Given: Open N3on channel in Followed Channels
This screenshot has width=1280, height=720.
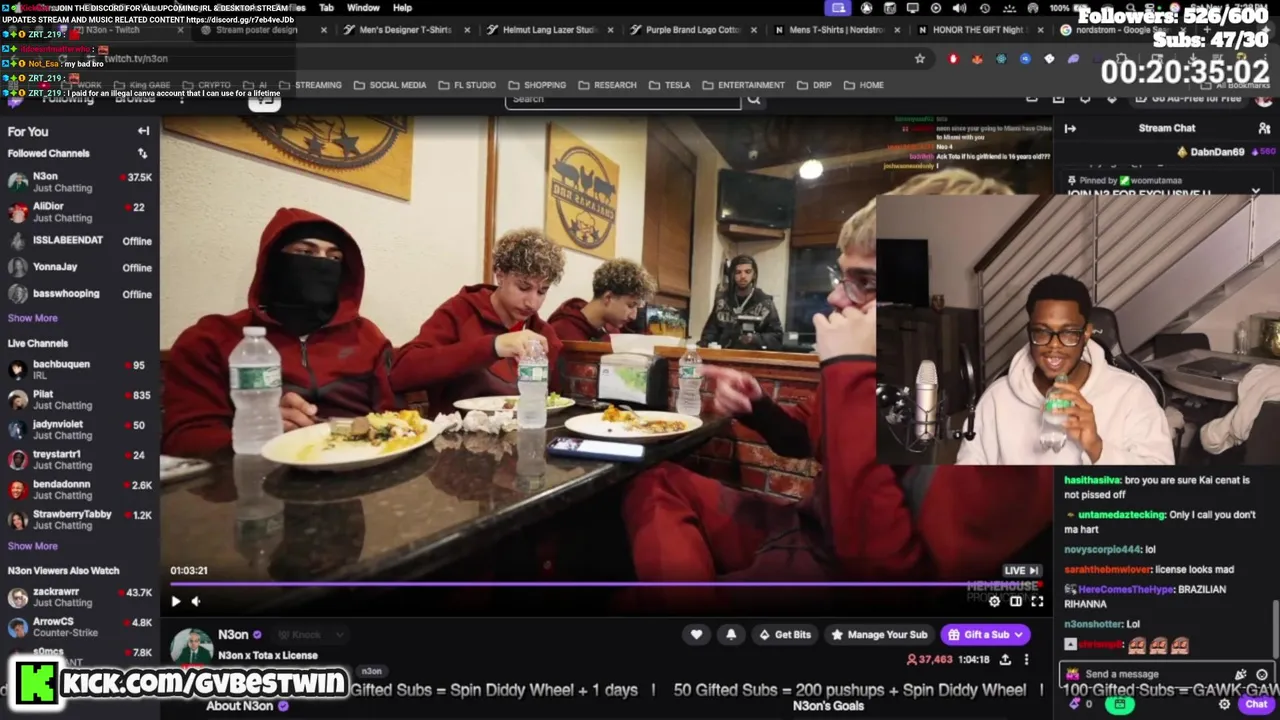Looking at the screenshot, I should (x=80, y=182).
